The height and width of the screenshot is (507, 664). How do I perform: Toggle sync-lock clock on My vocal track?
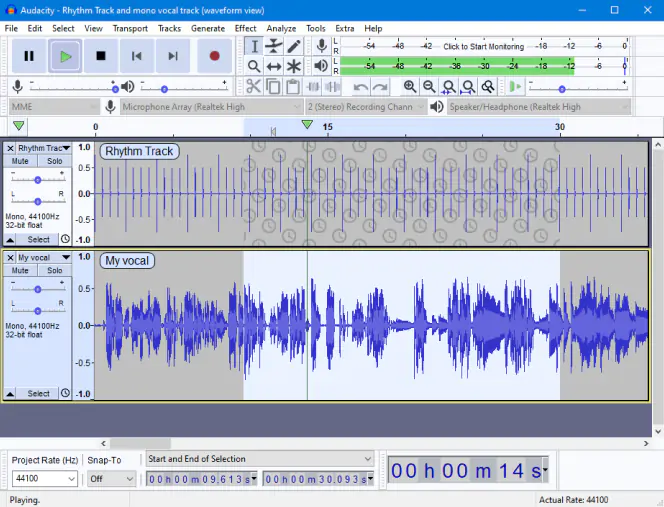pos(65,393)
